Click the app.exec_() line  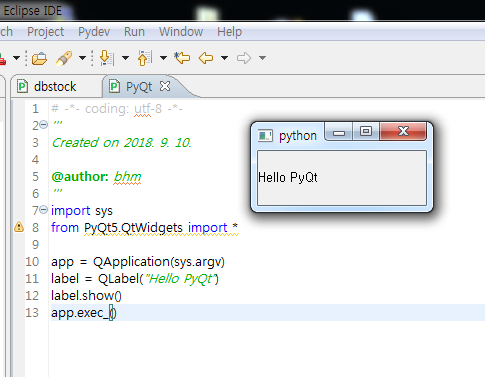[x=84, y=313]
